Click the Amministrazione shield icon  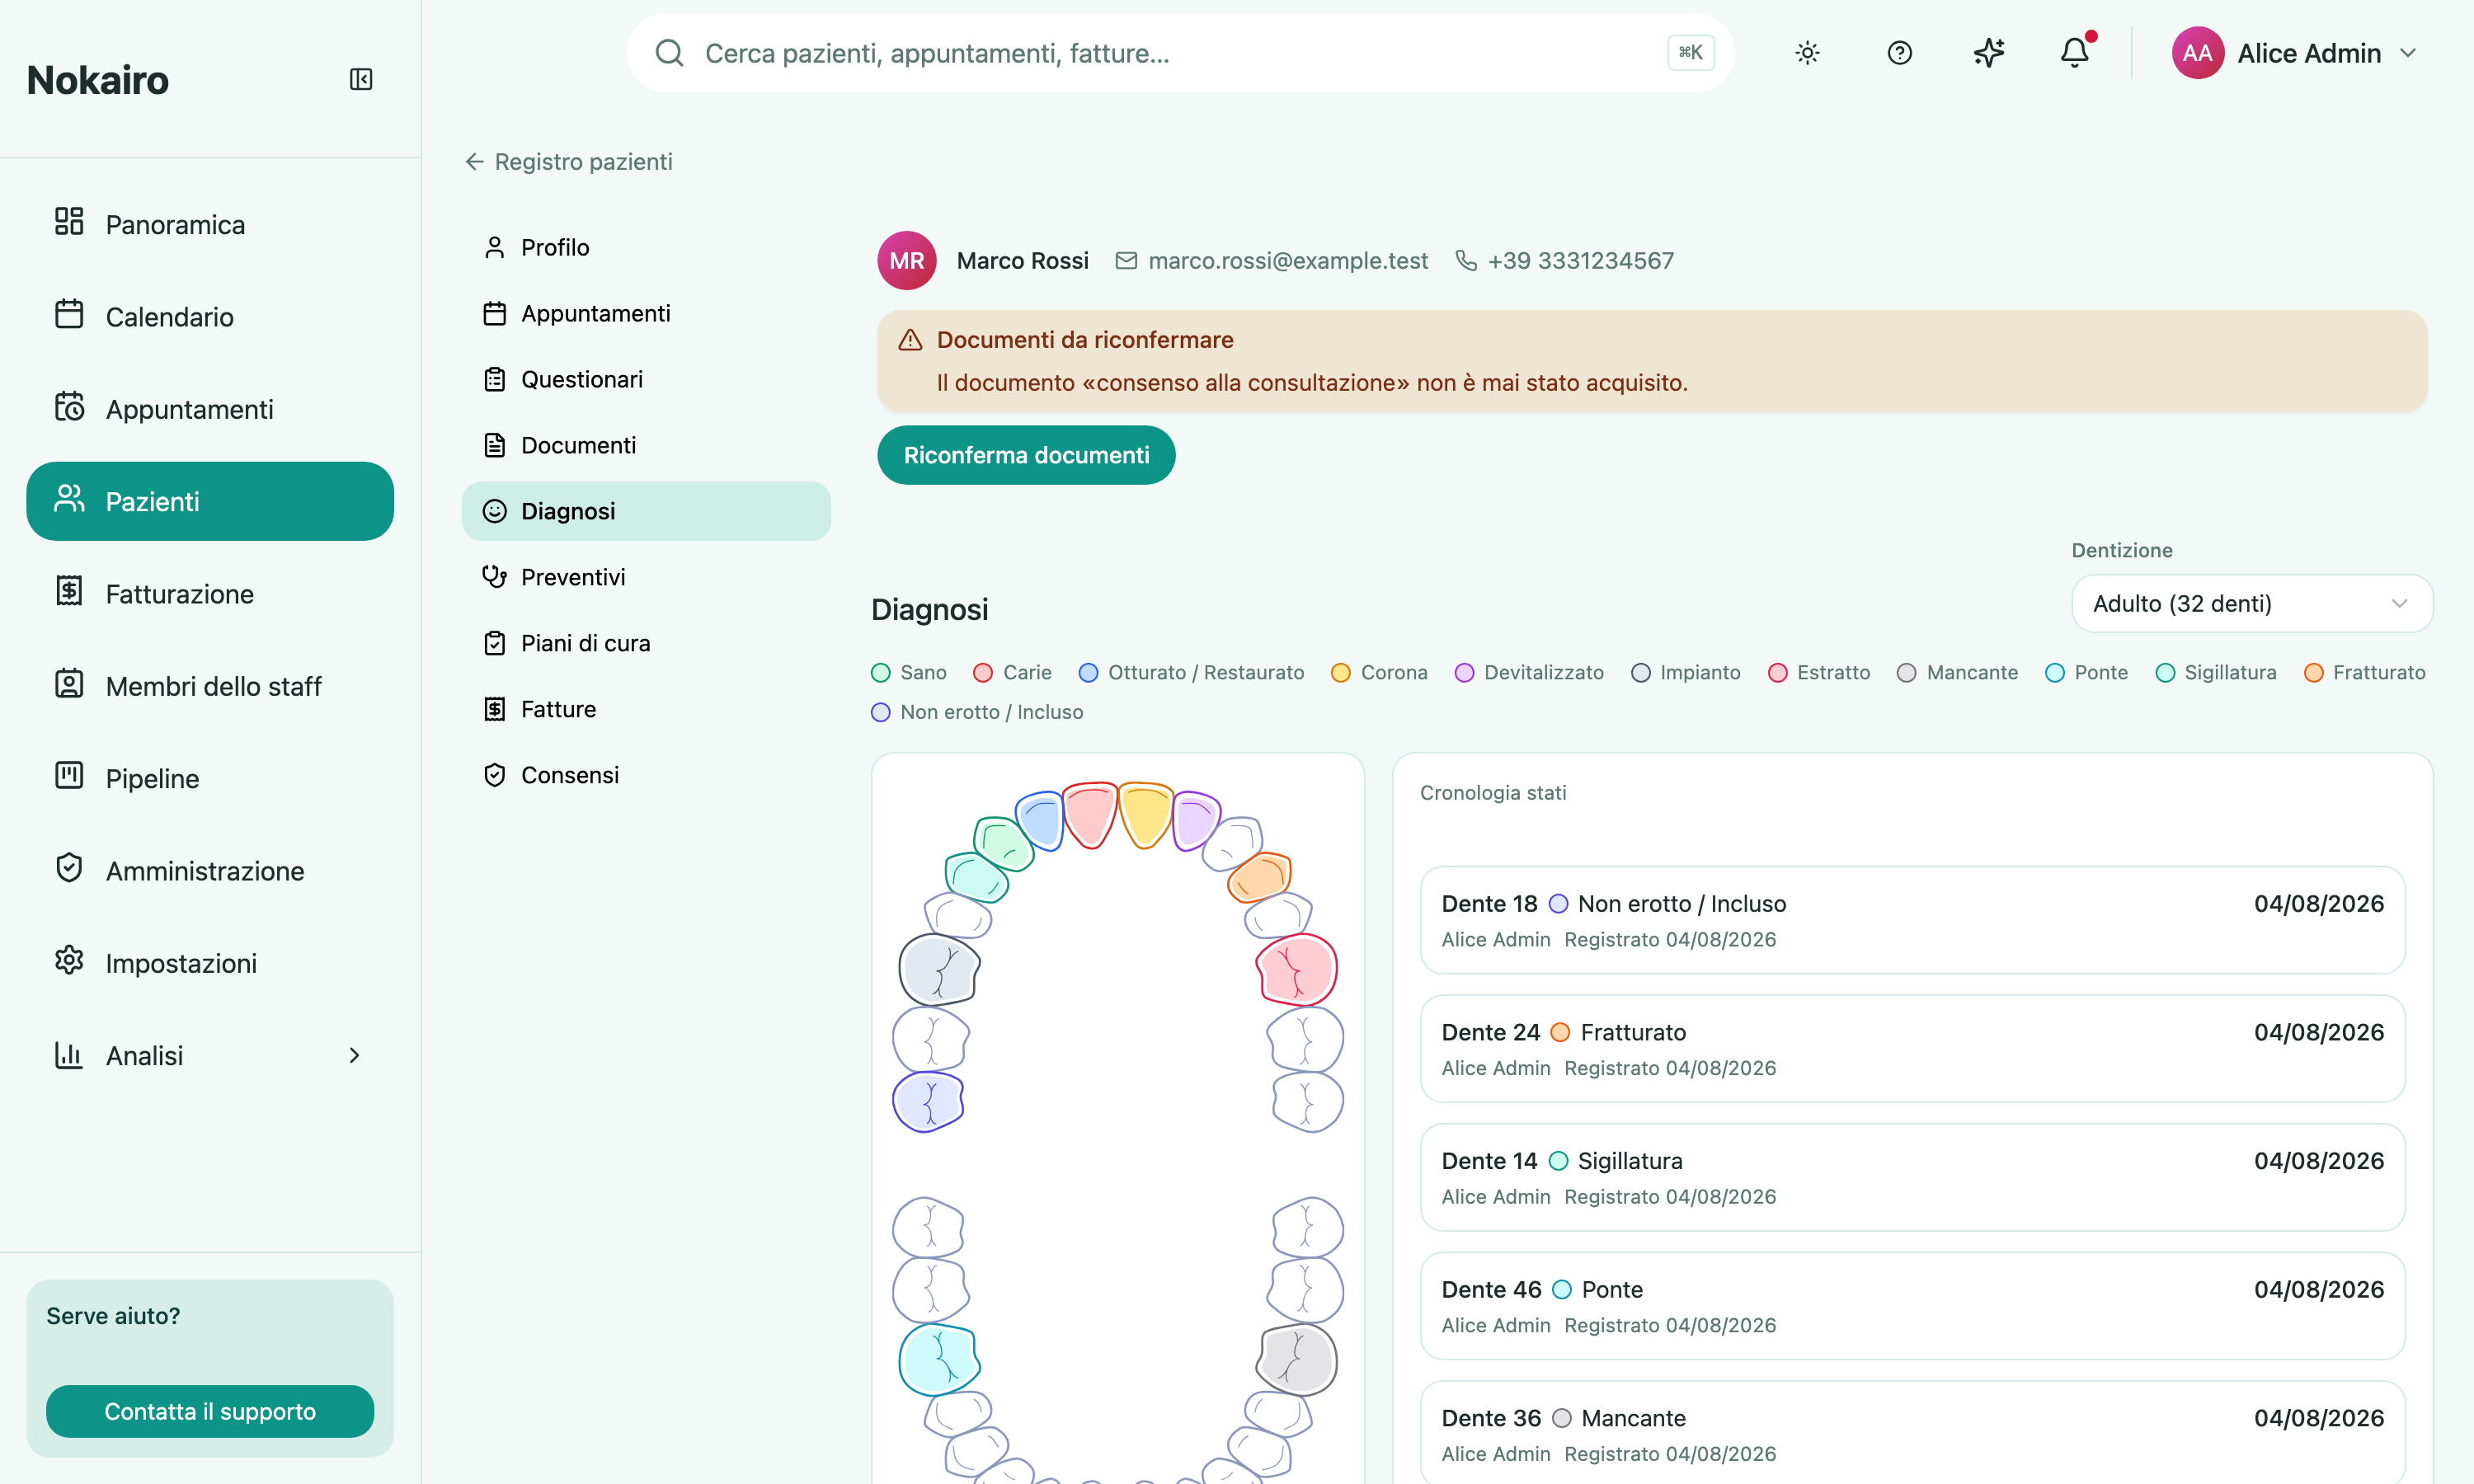point(69,868)
